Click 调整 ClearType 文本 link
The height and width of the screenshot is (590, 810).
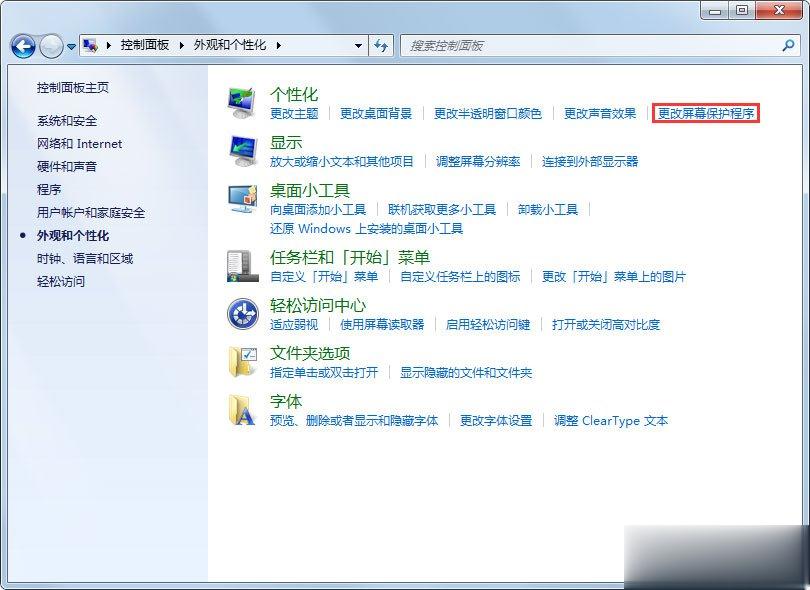[611, 420]
